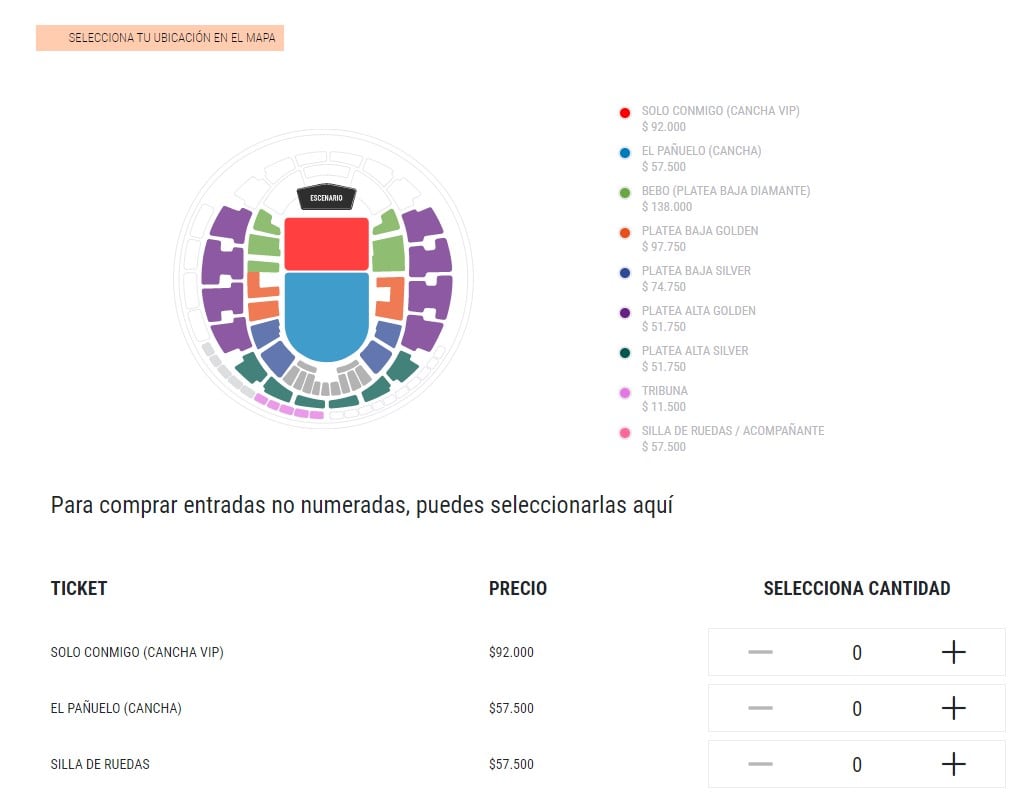Click the SOLO CONMIGO (CANCHA VIP) ticket label
This screenshot has height=798, width=1029.
[x=138, y=652]
